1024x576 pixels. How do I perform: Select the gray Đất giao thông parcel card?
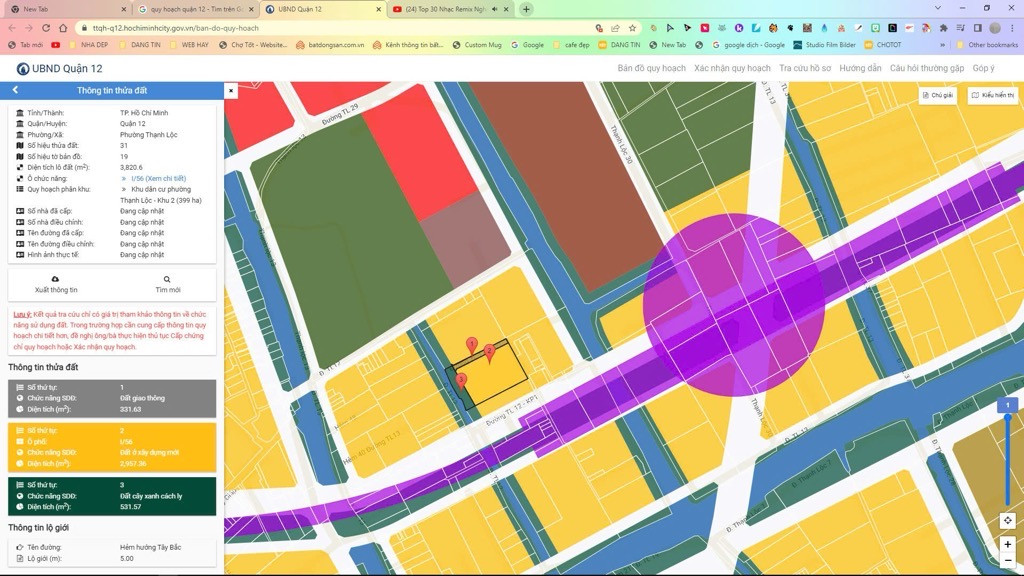[x=112, y=398]
